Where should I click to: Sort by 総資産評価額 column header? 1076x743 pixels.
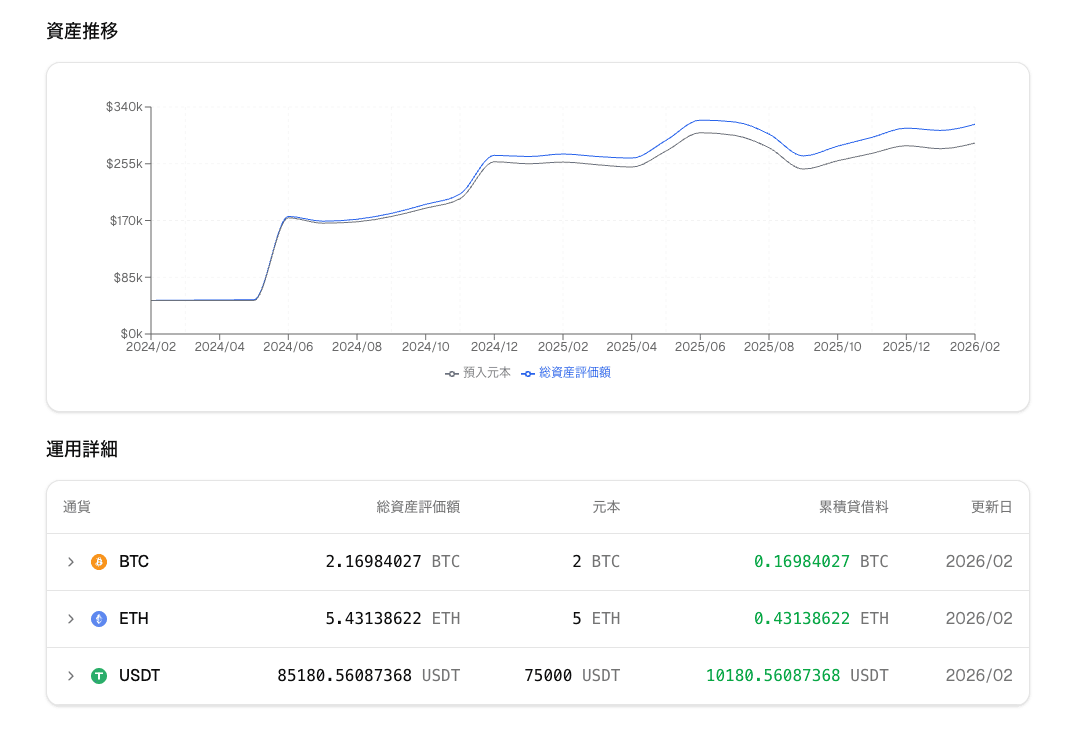coord(418,507)
